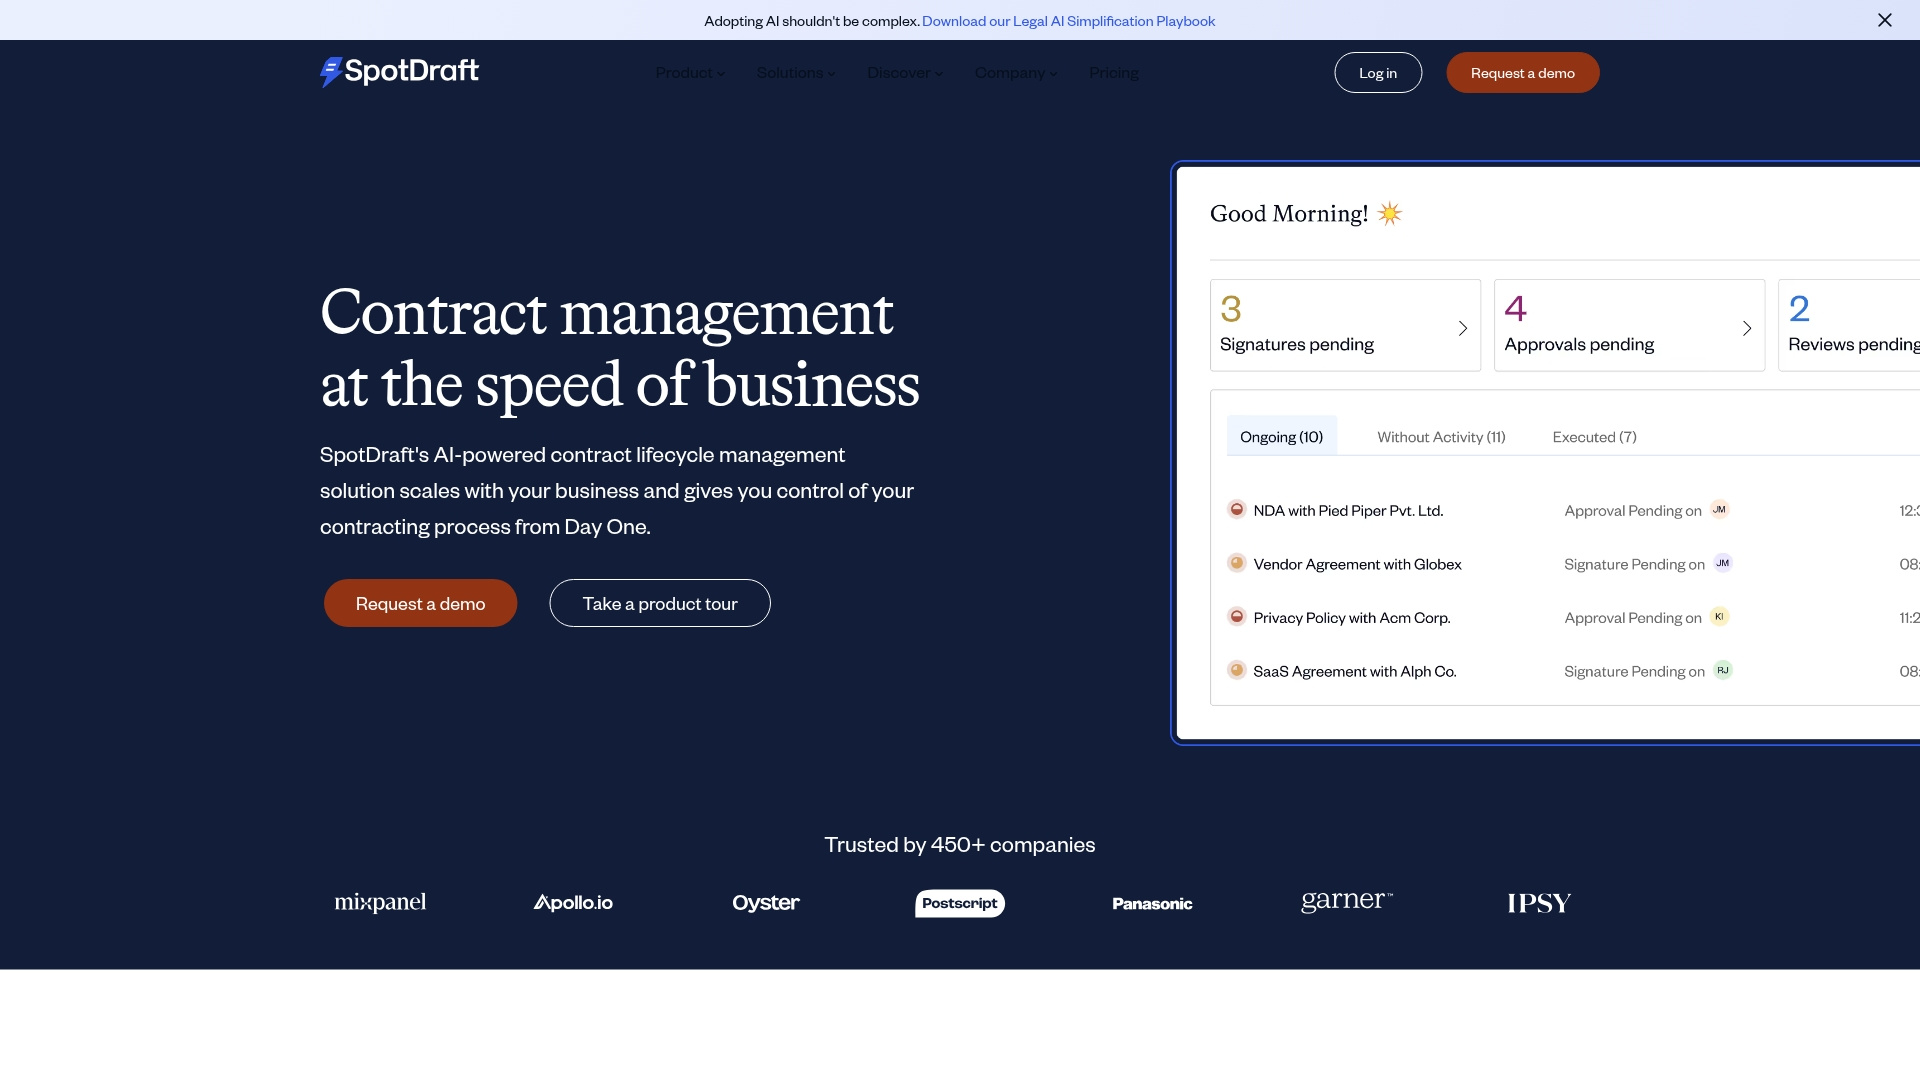Keep Ongoing tab selected
1920x1080 pixels.
coord(1281,436)
